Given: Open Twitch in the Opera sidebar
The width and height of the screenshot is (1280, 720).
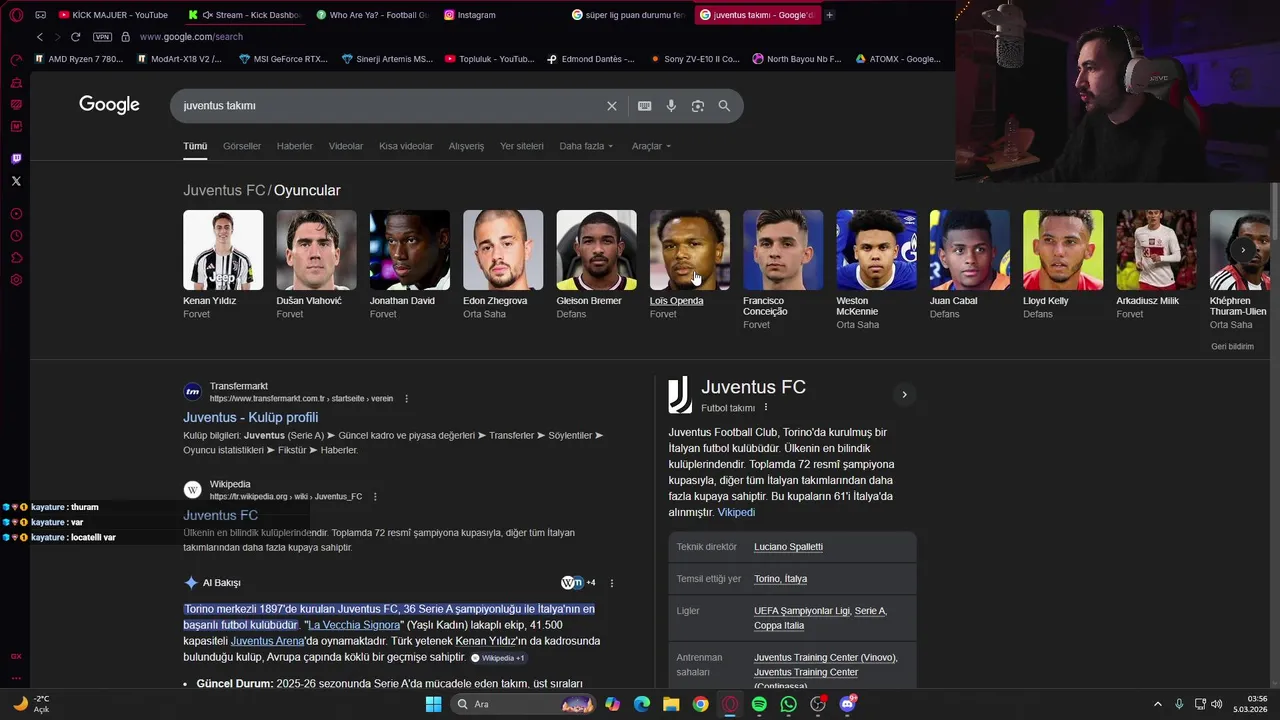Looking at the screenshot, I should (x=16, y=159).
